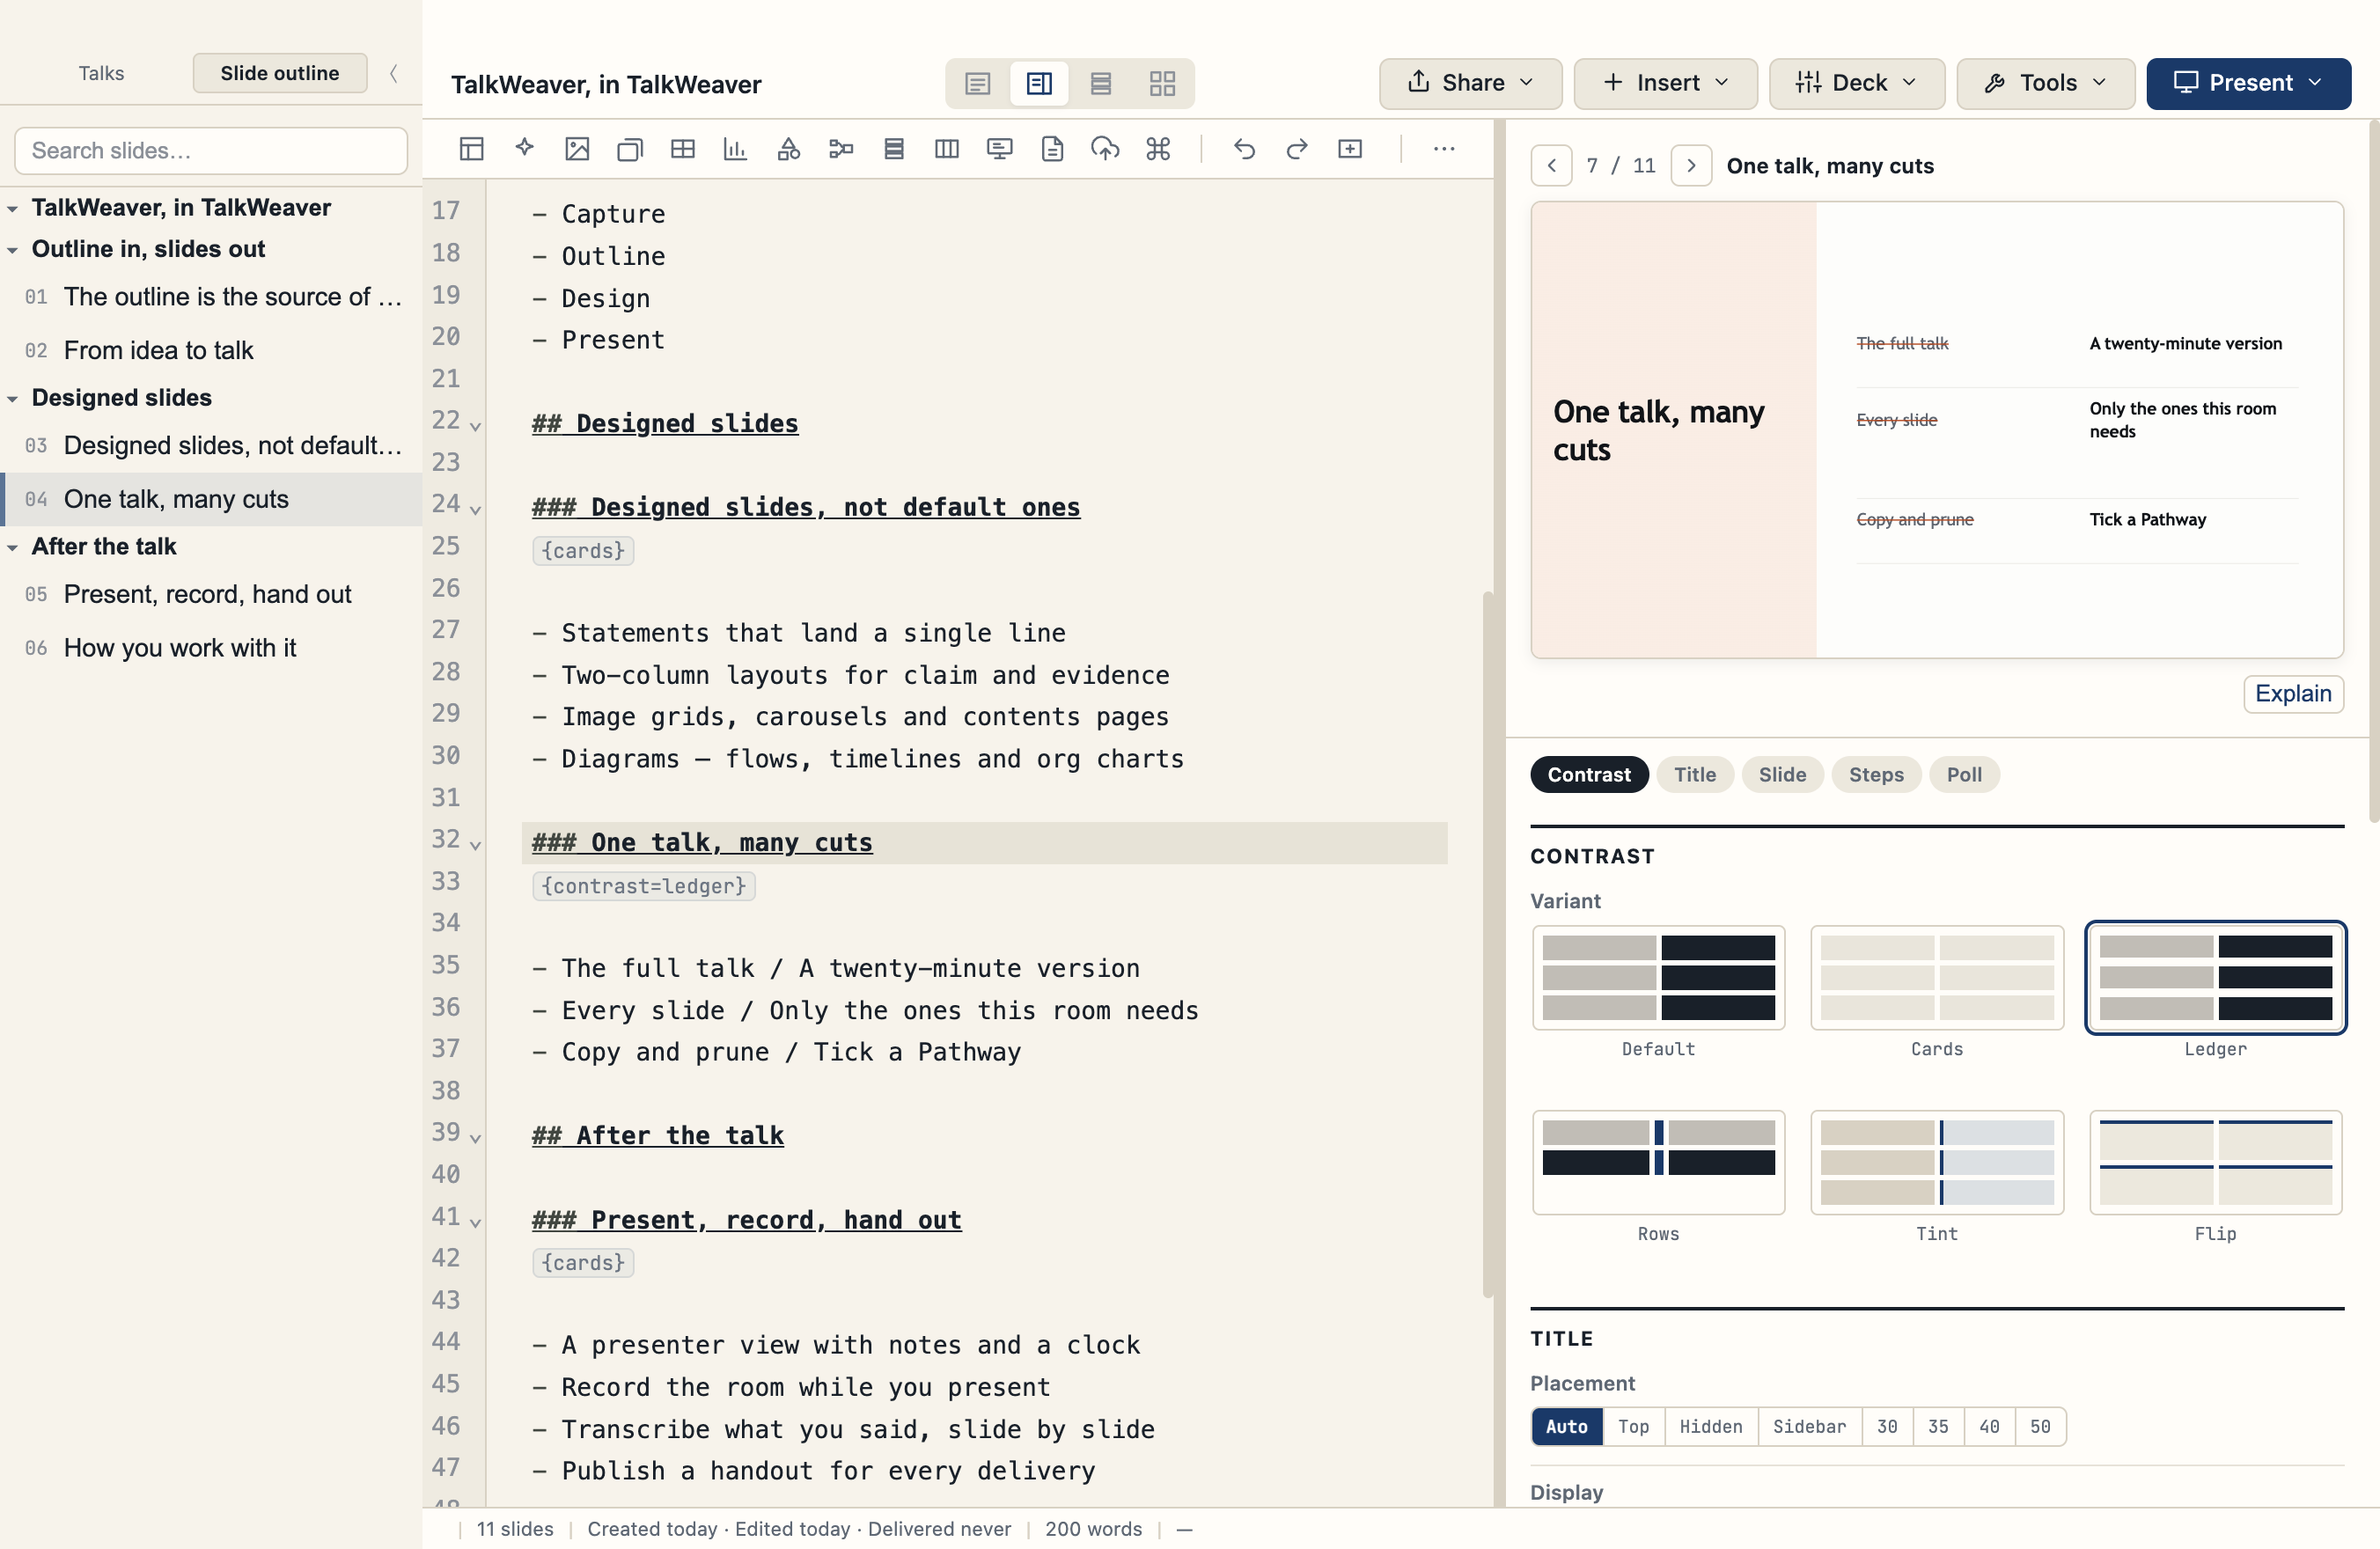2380x1549 pixels.
Task: Open the shapes tool
Action: (x=789, y=149)
